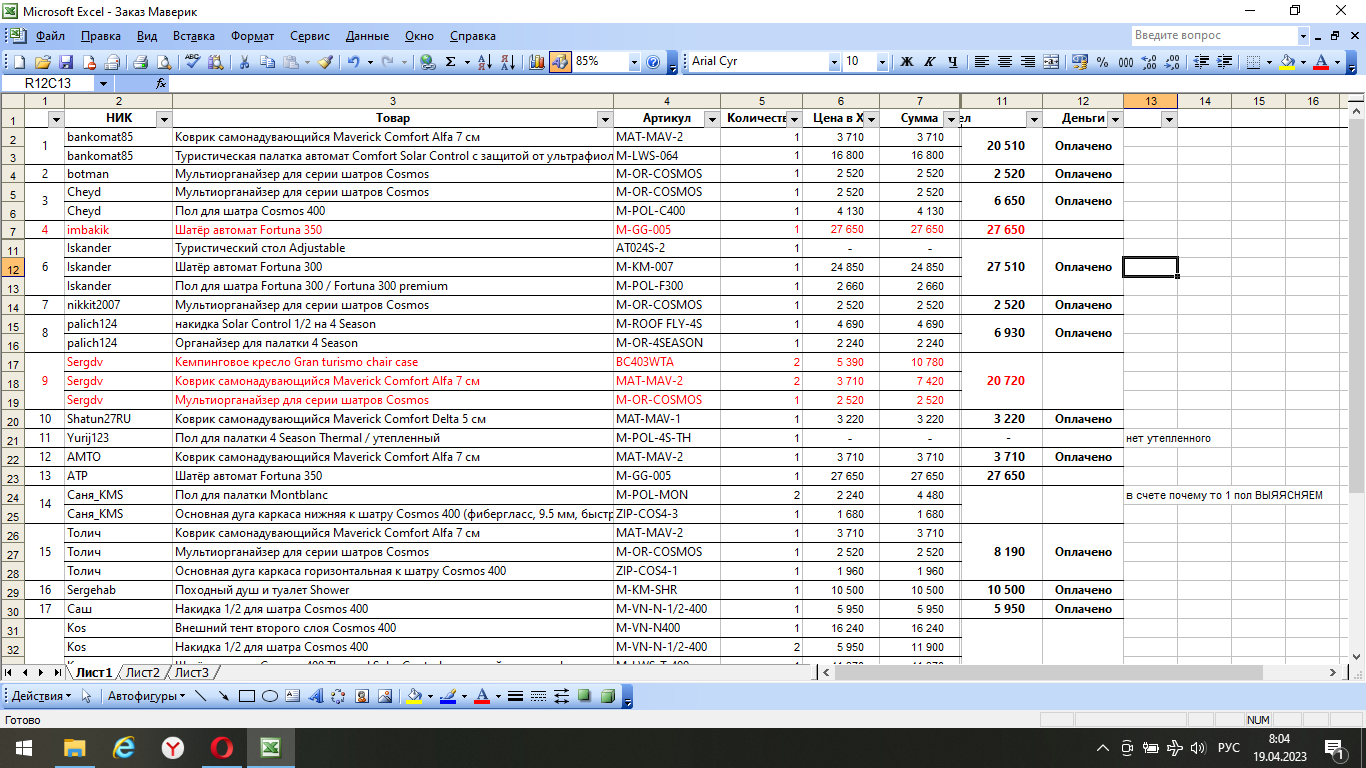The width and height of the screenshot is (1366, 768).
Task: Click the Open folder icon in the toolbar
Action: [x=43, y=62]
